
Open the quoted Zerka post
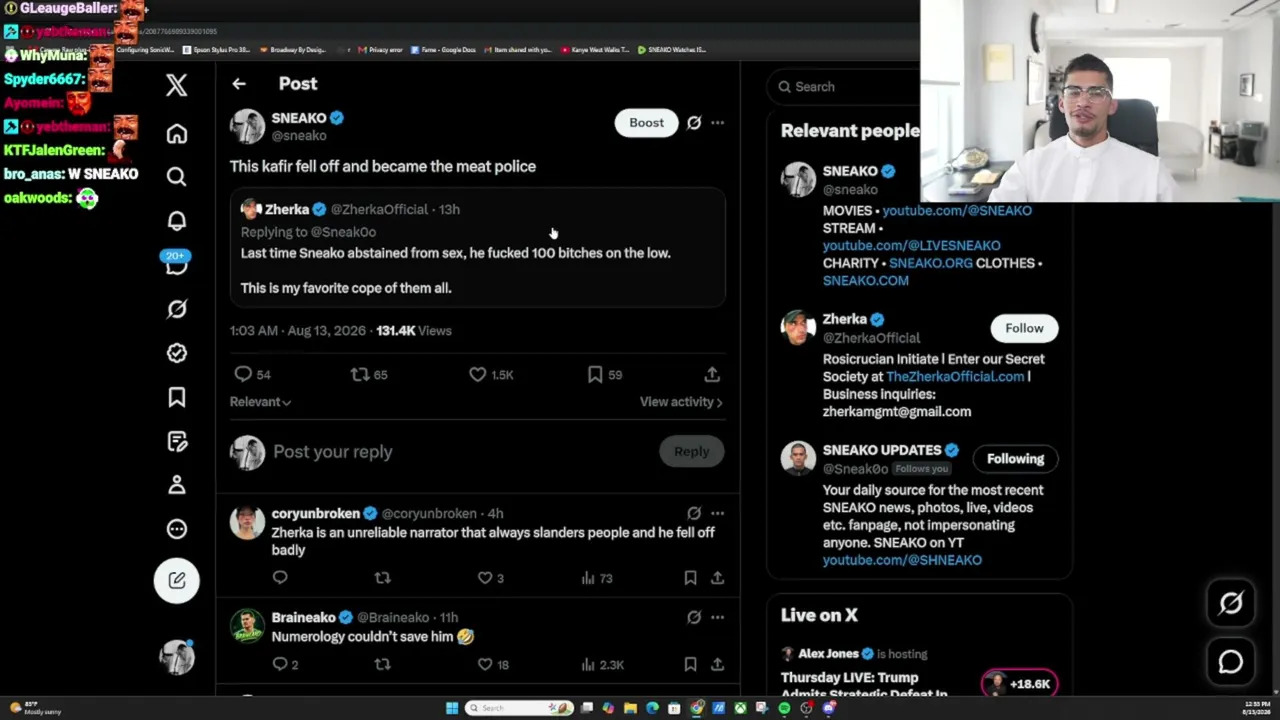pos(478,248)
